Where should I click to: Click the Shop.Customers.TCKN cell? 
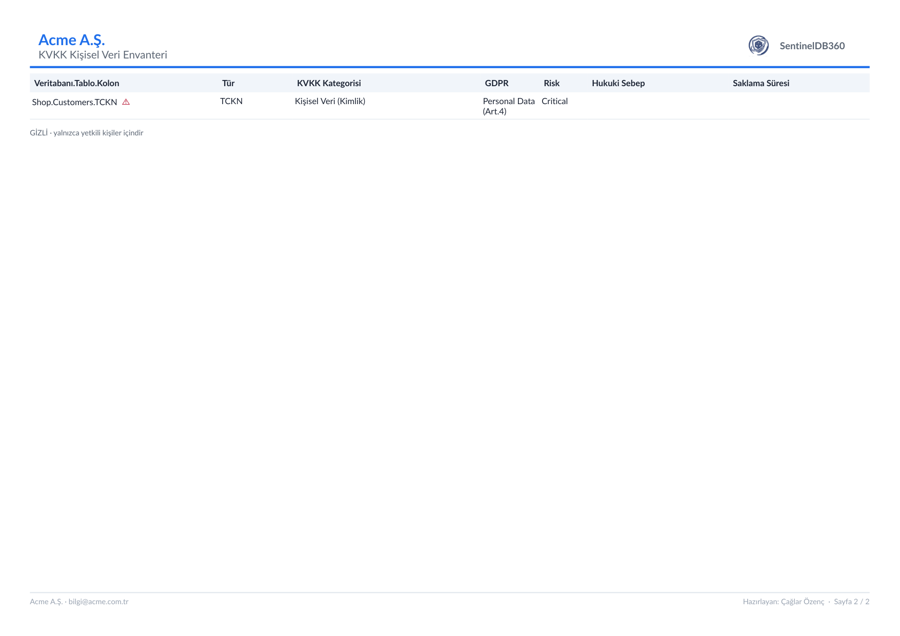pos(75,102)
